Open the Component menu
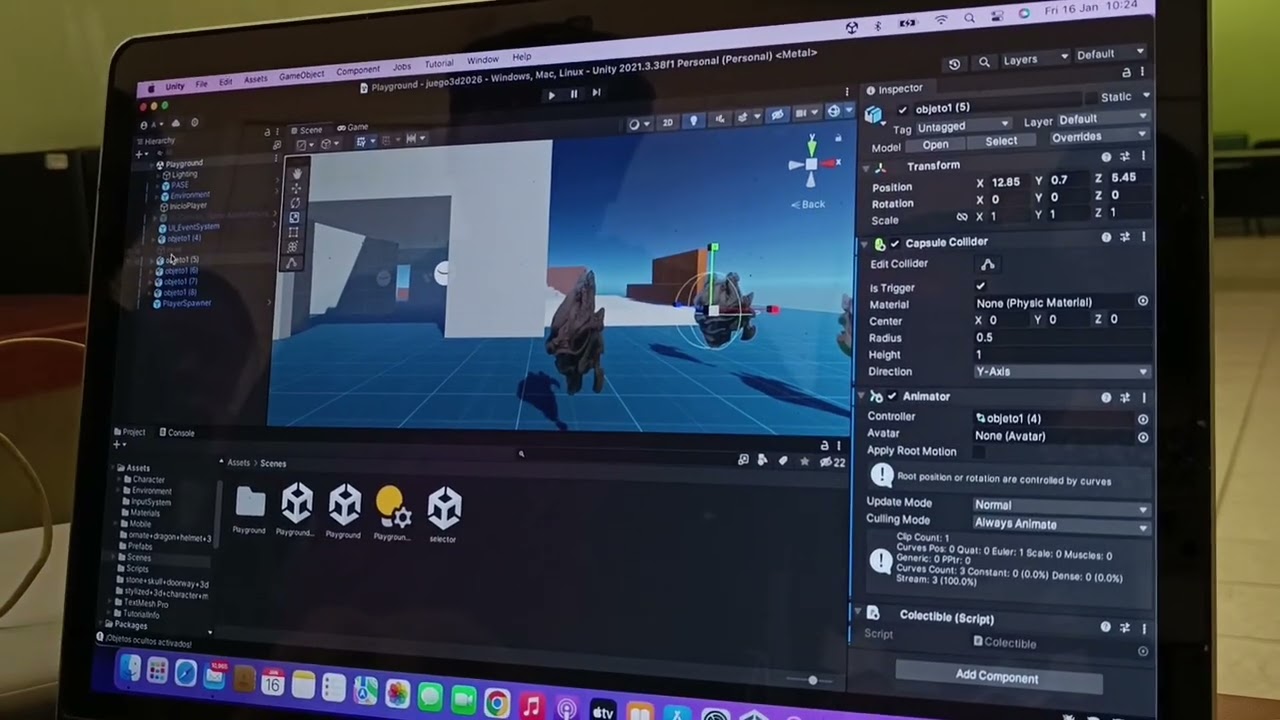This screenshot has height=720, width=1280. coord(358,71)
